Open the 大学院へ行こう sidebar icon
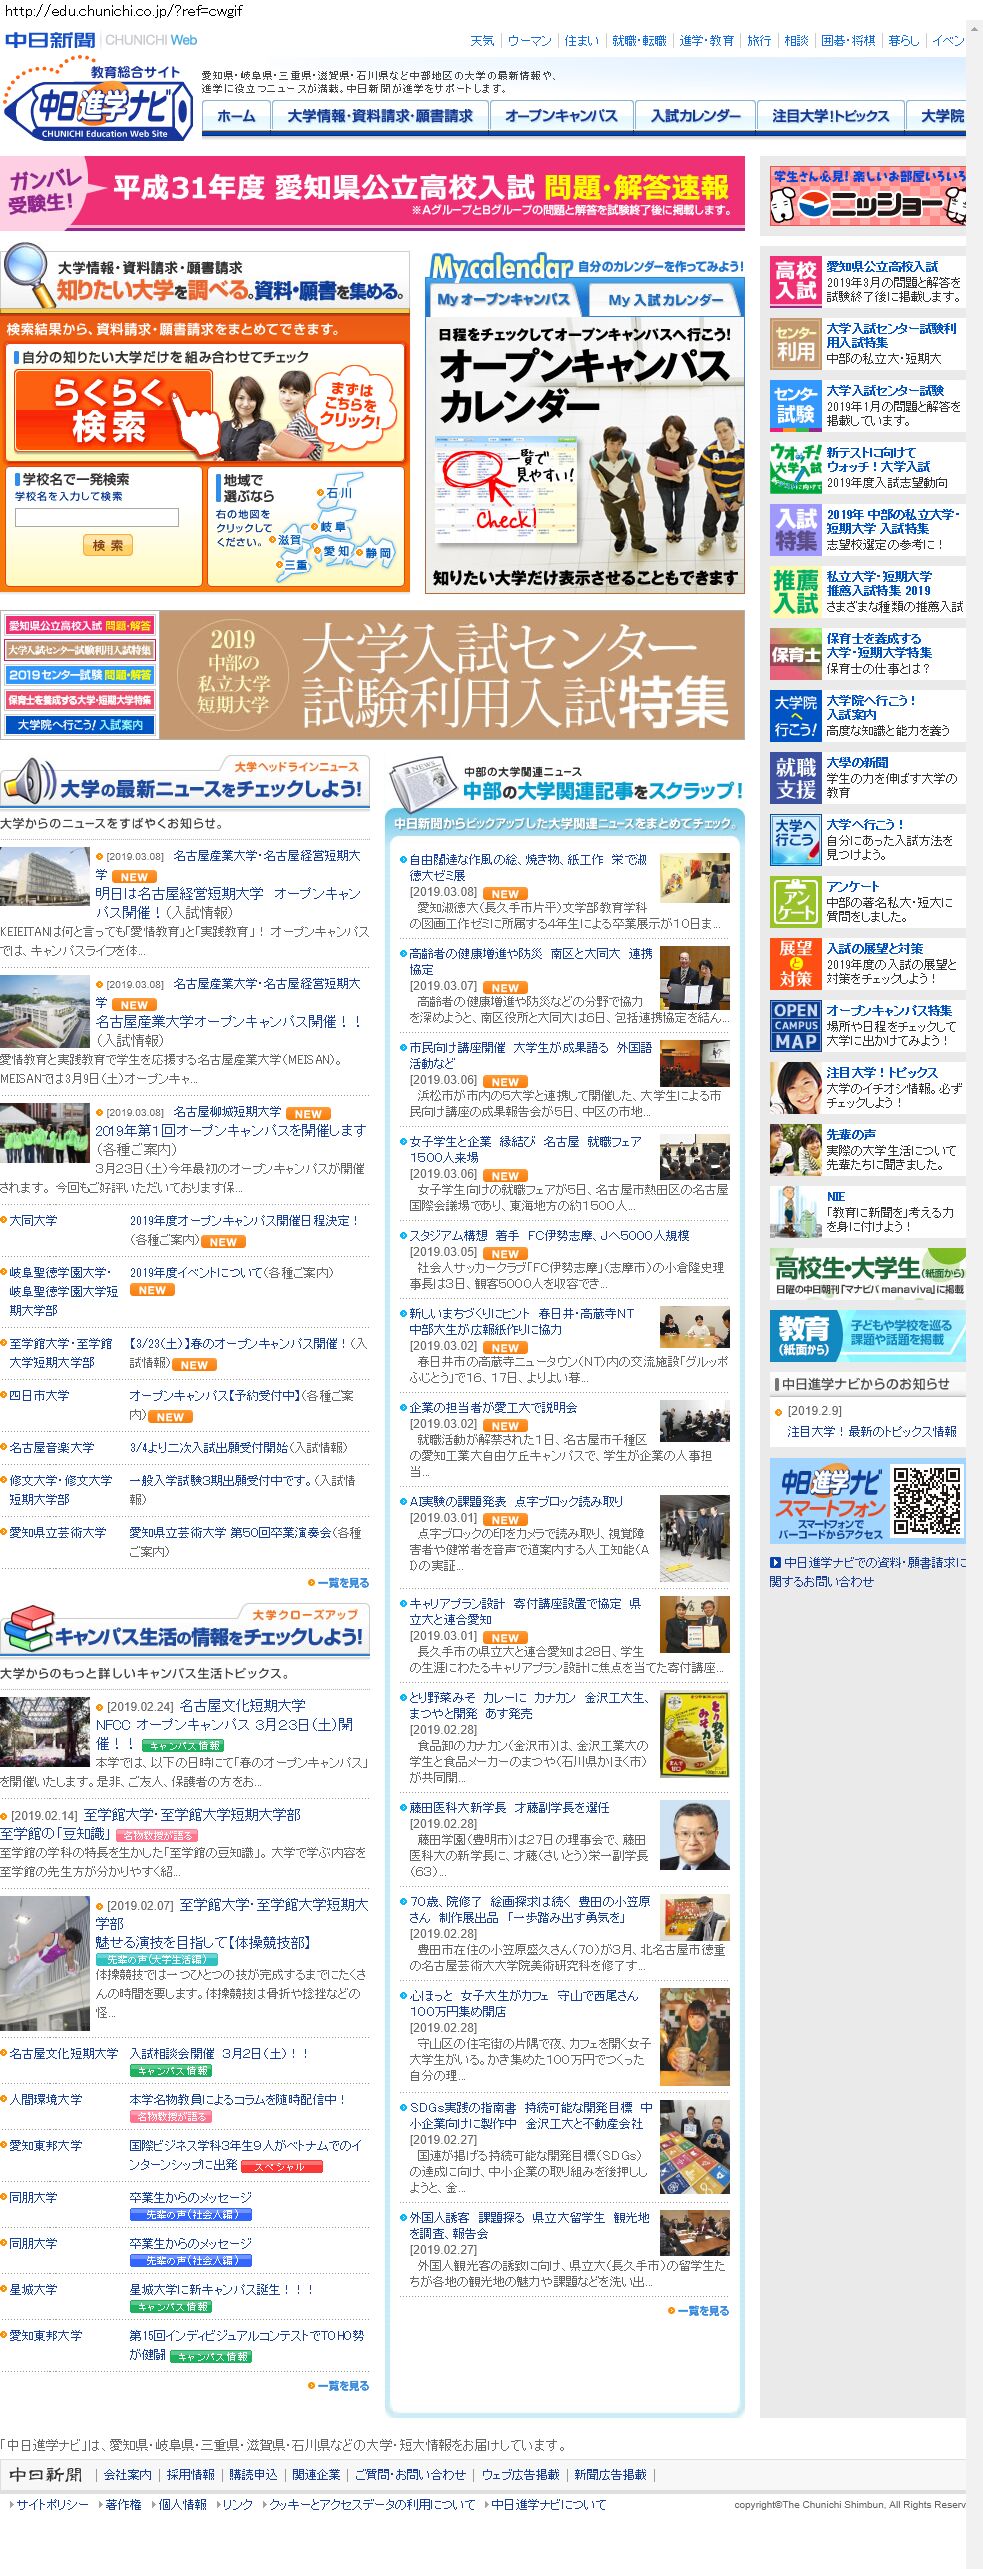Screen dimensions: 983x2569 click(x=795, y=715)
